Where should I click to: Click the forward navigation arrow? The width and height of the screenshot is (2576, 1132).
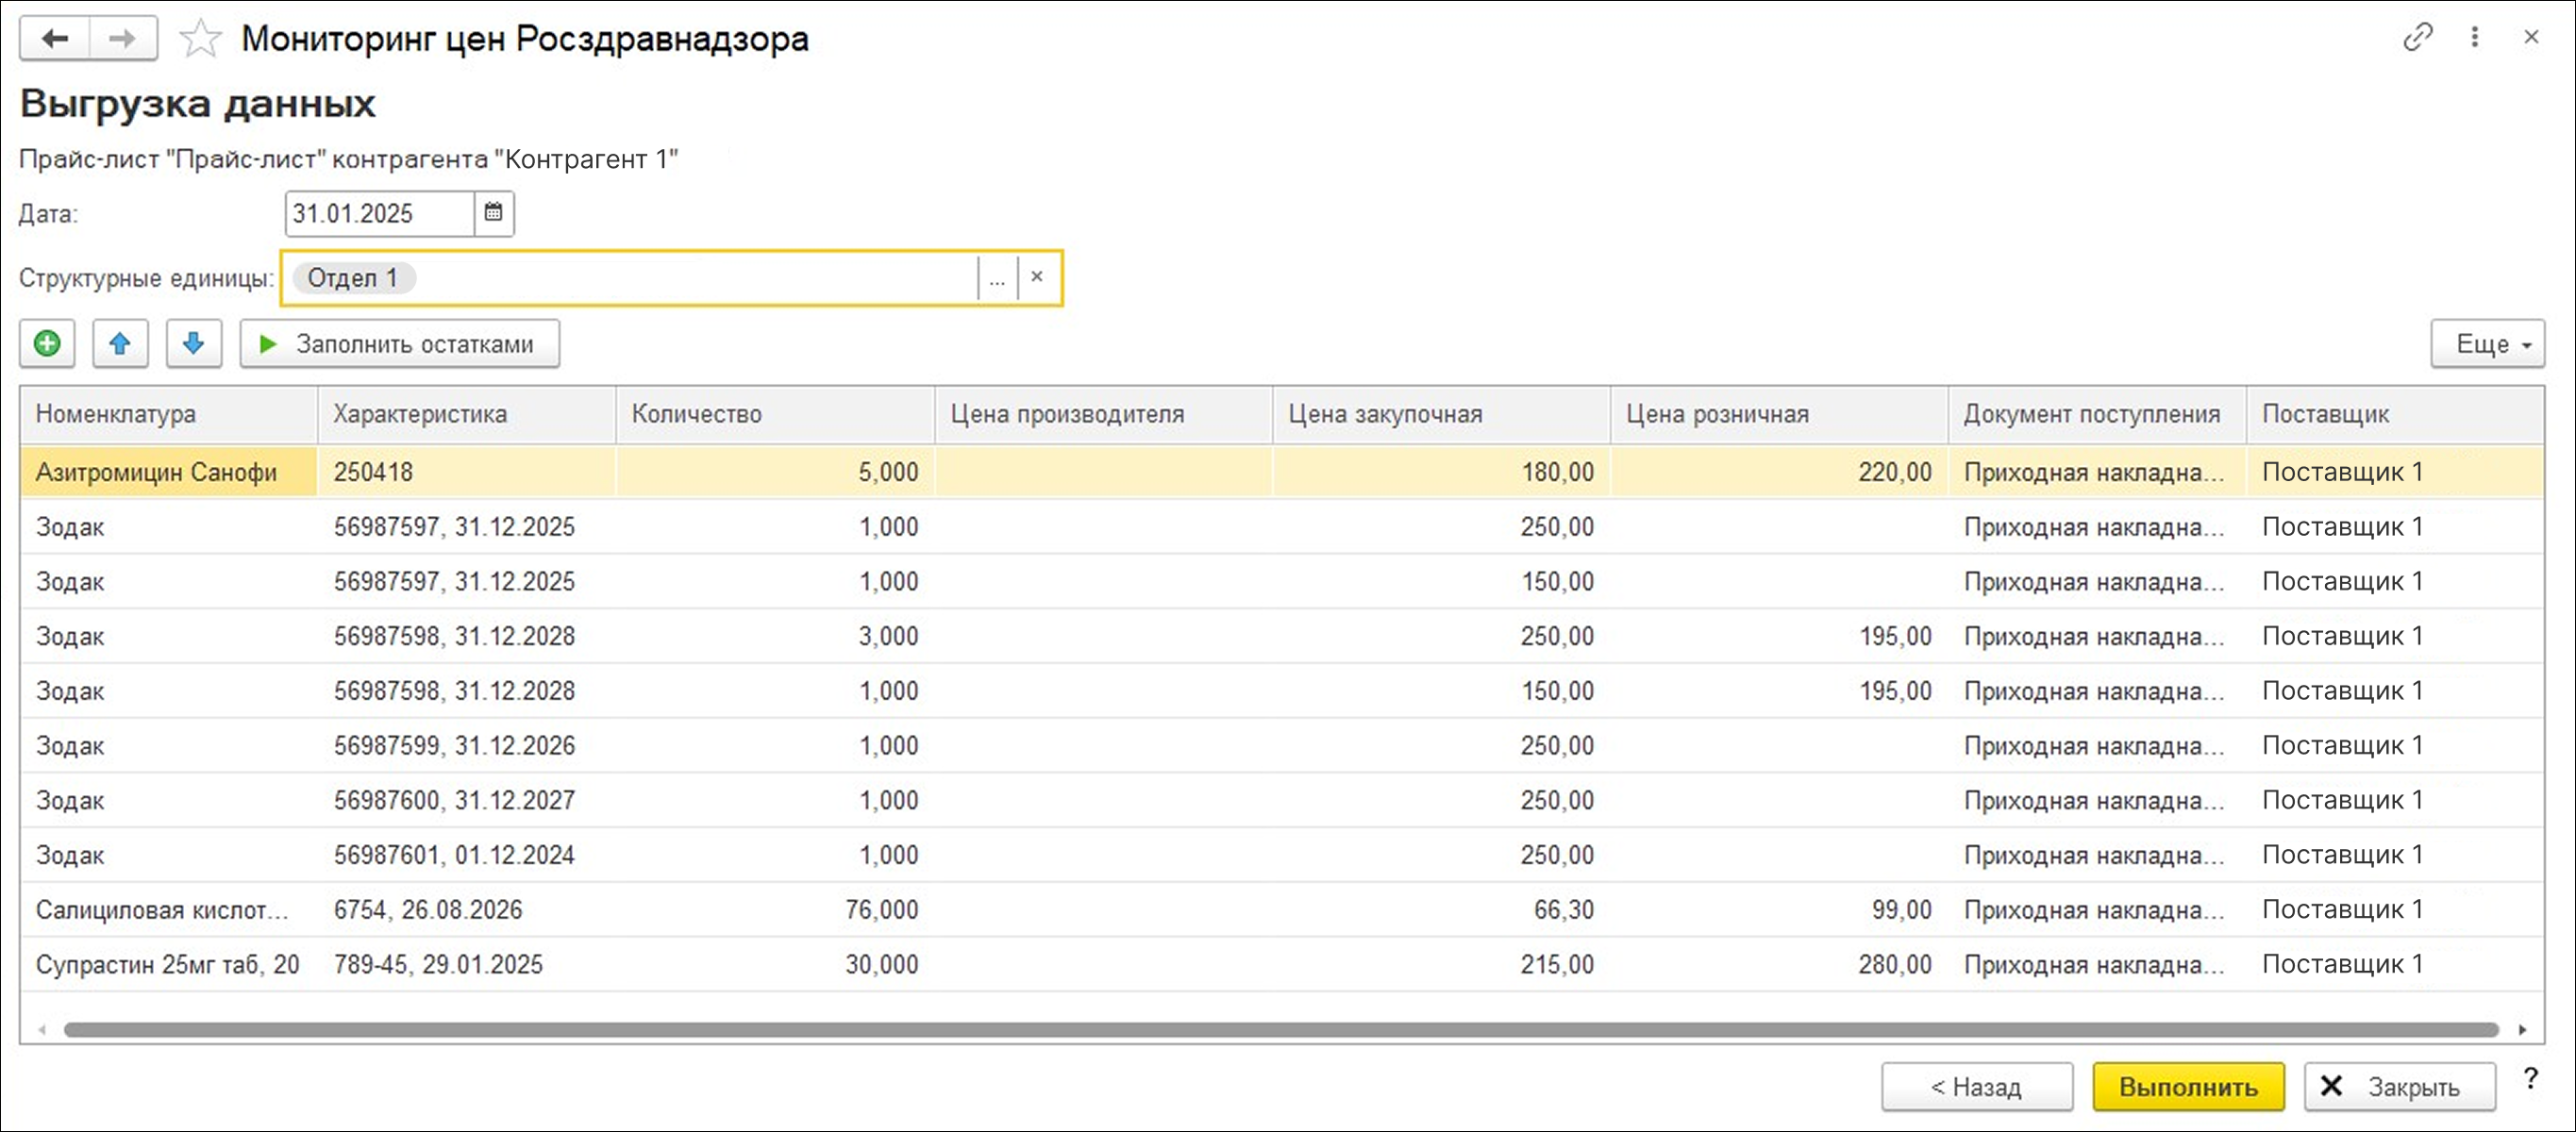[123, 39]
